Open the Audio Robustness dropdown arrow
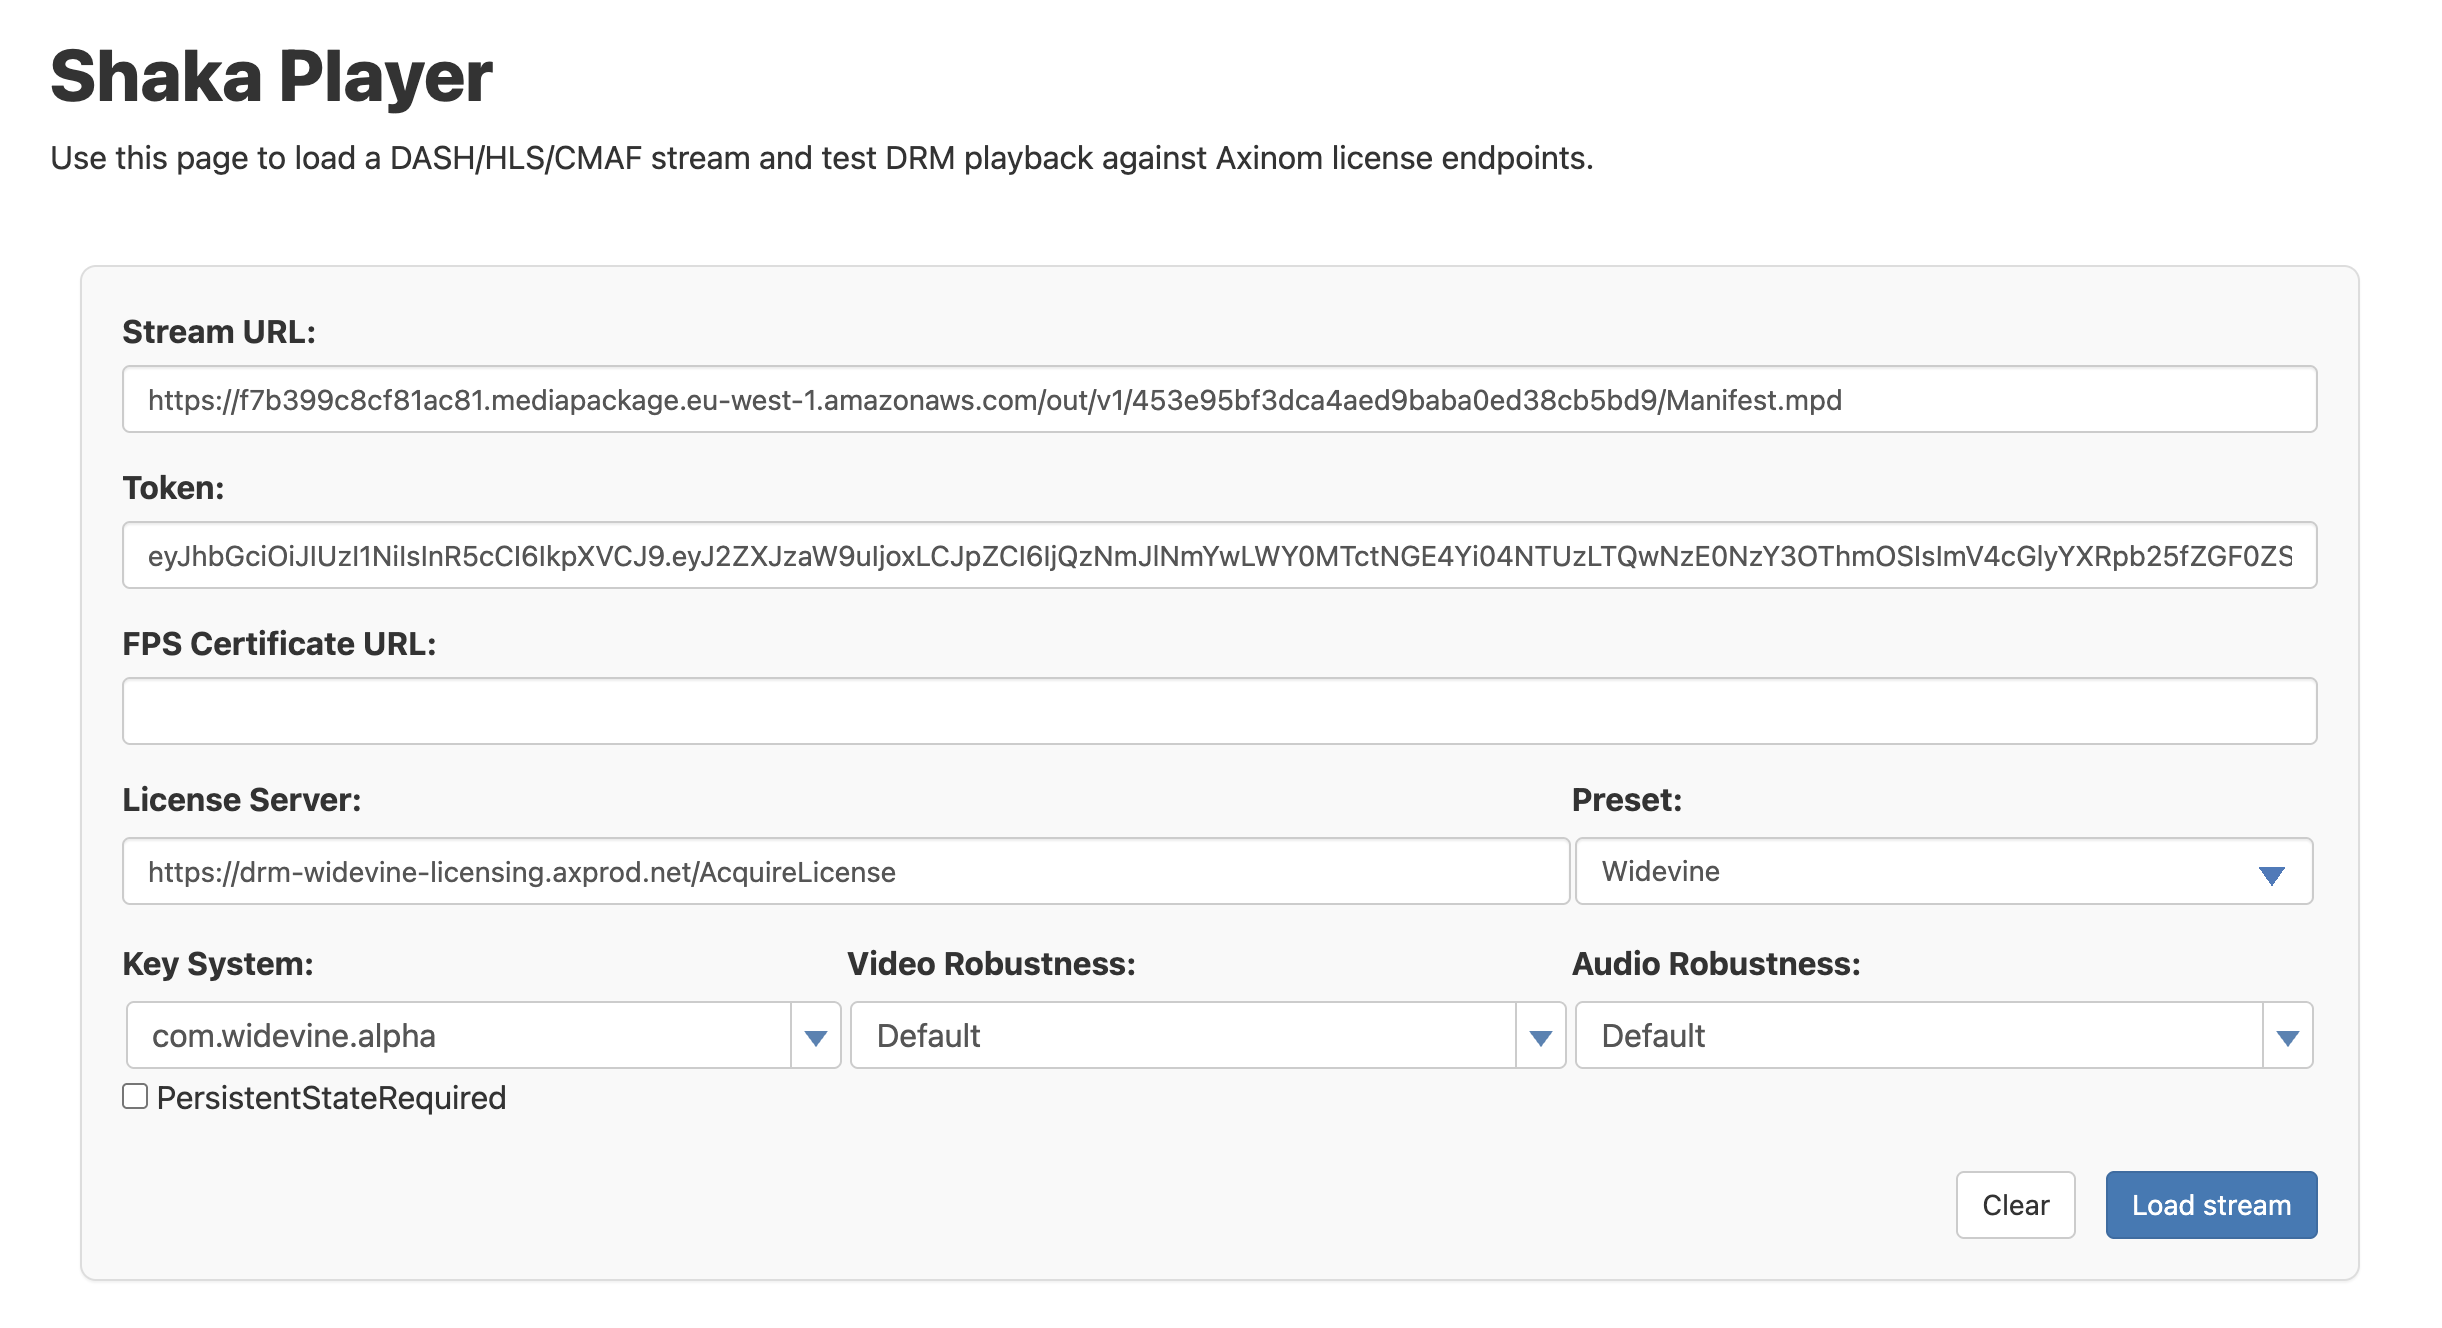 2287,1037
